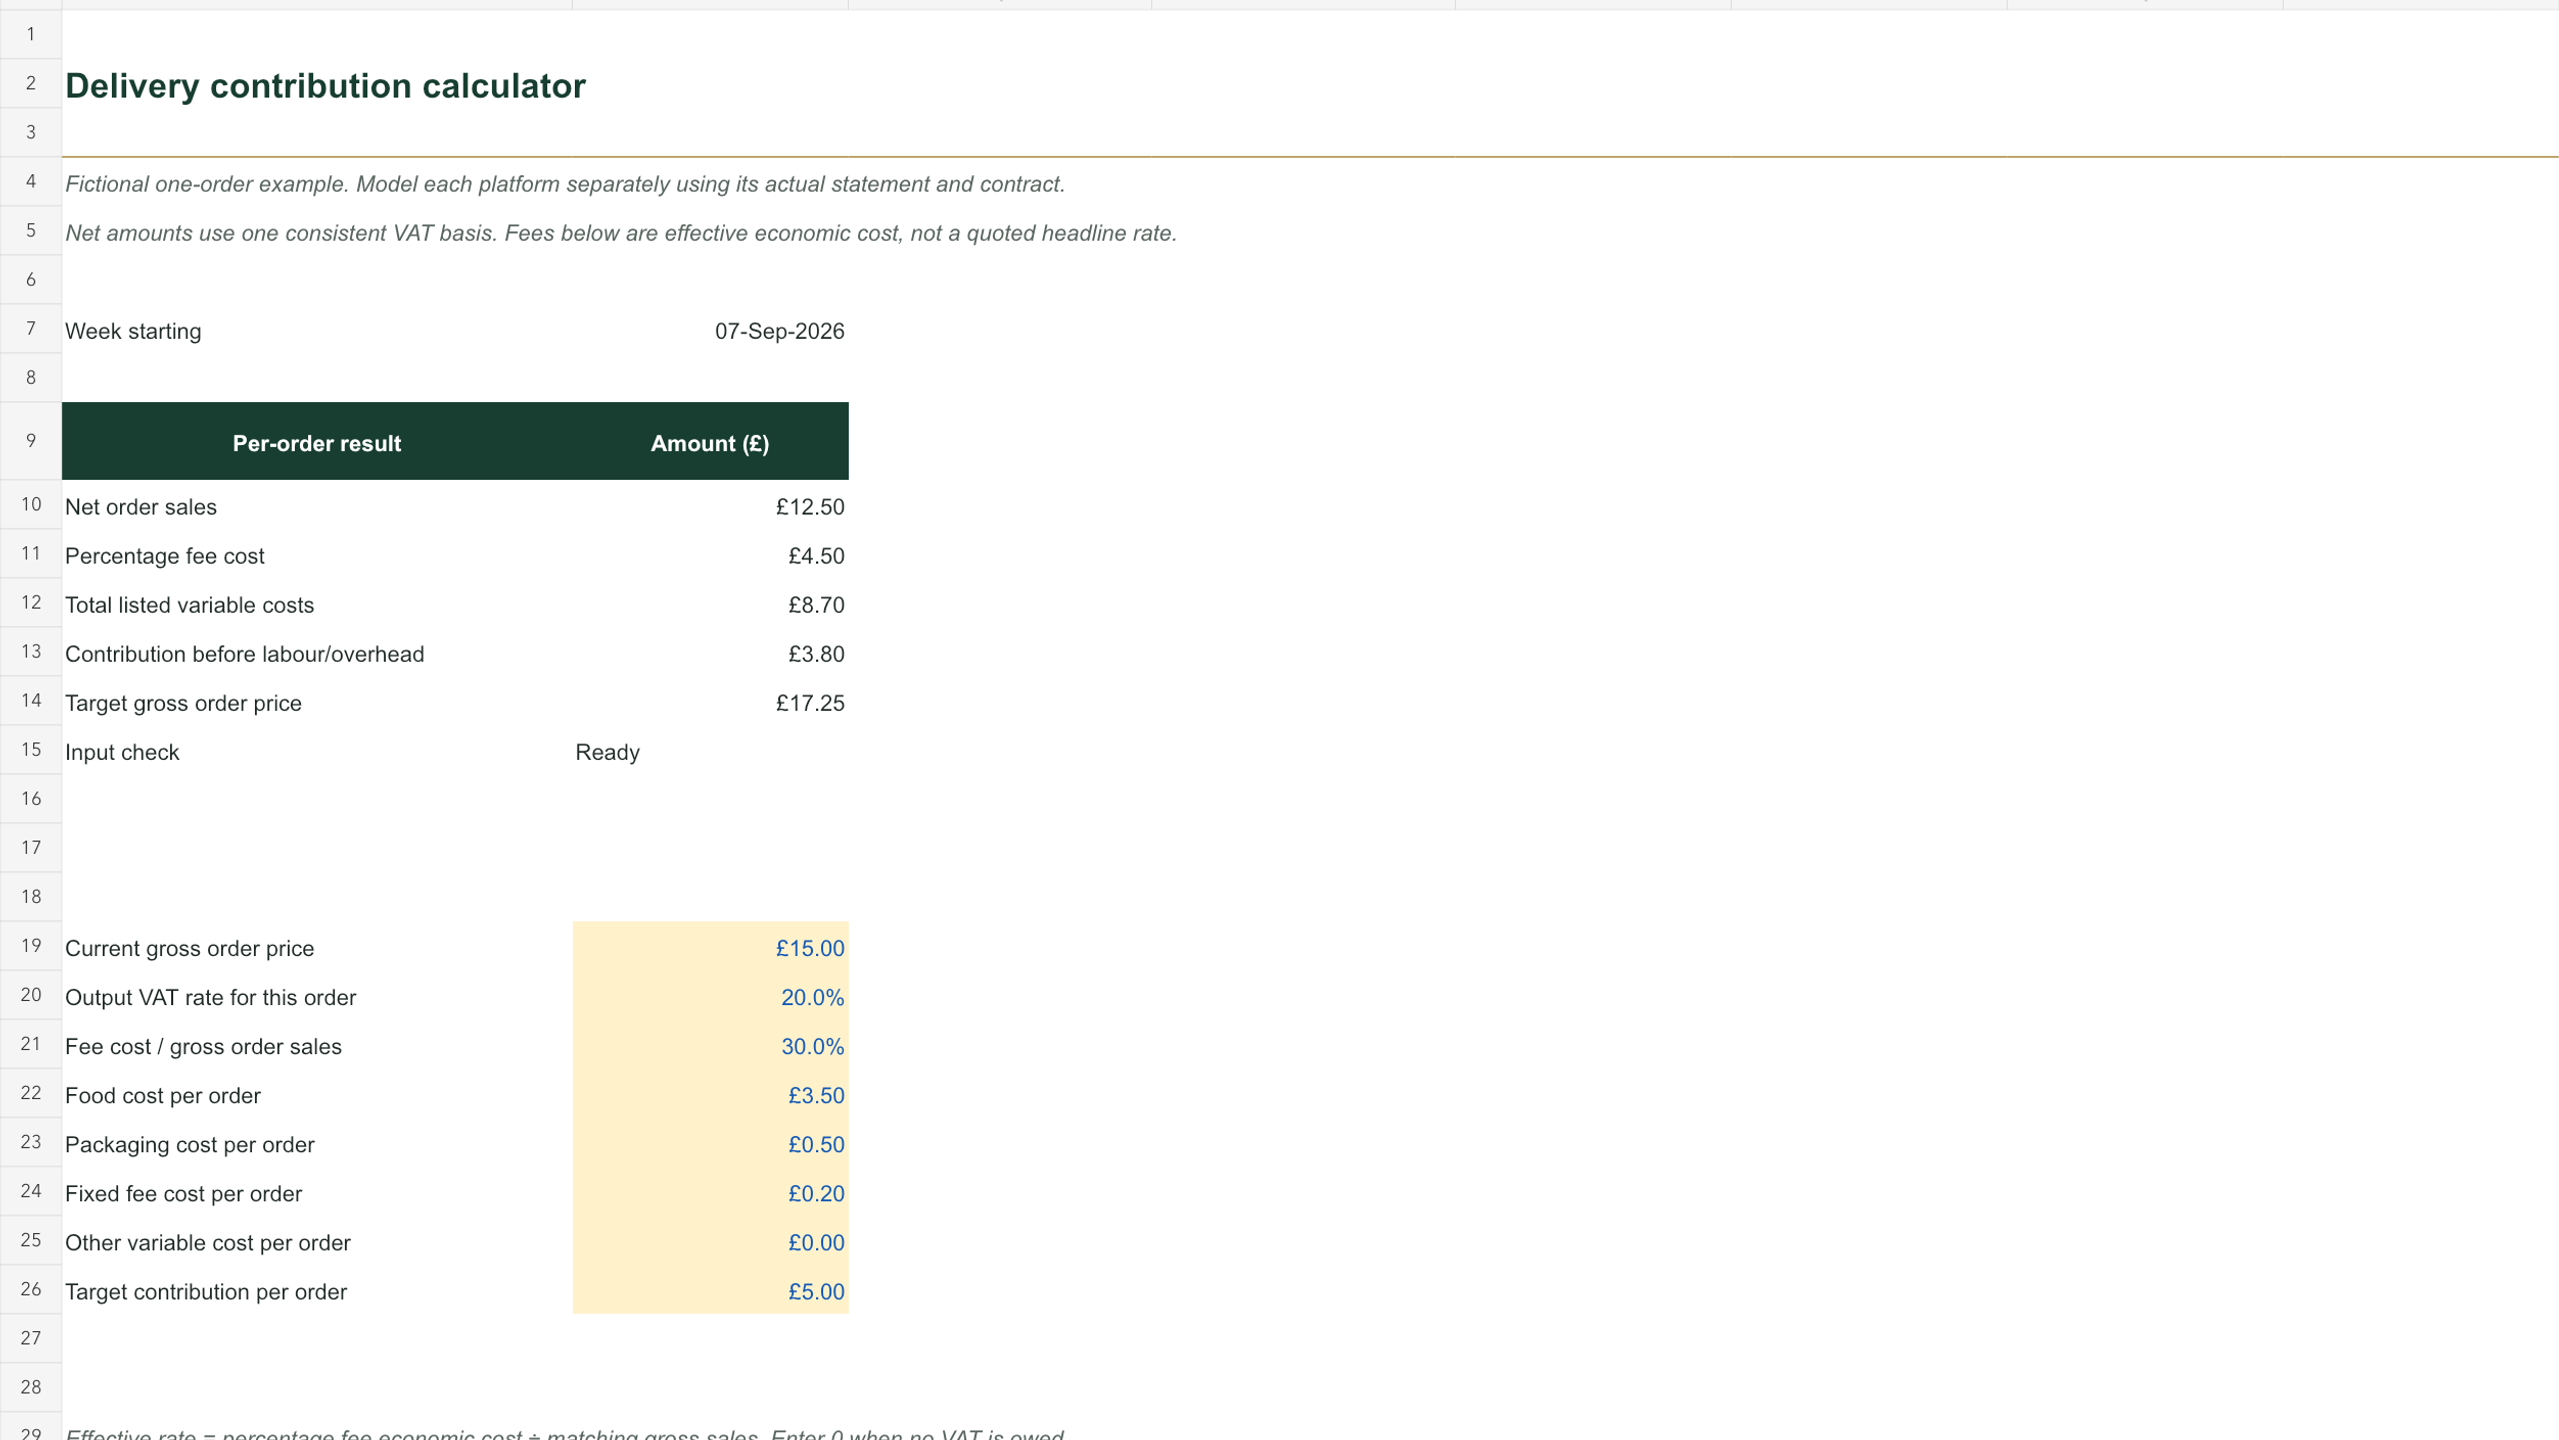Viewport: 2559px width, 1440px height.
Task: Click the 'Amount (£)' header cell
Action: click(710, 442)
